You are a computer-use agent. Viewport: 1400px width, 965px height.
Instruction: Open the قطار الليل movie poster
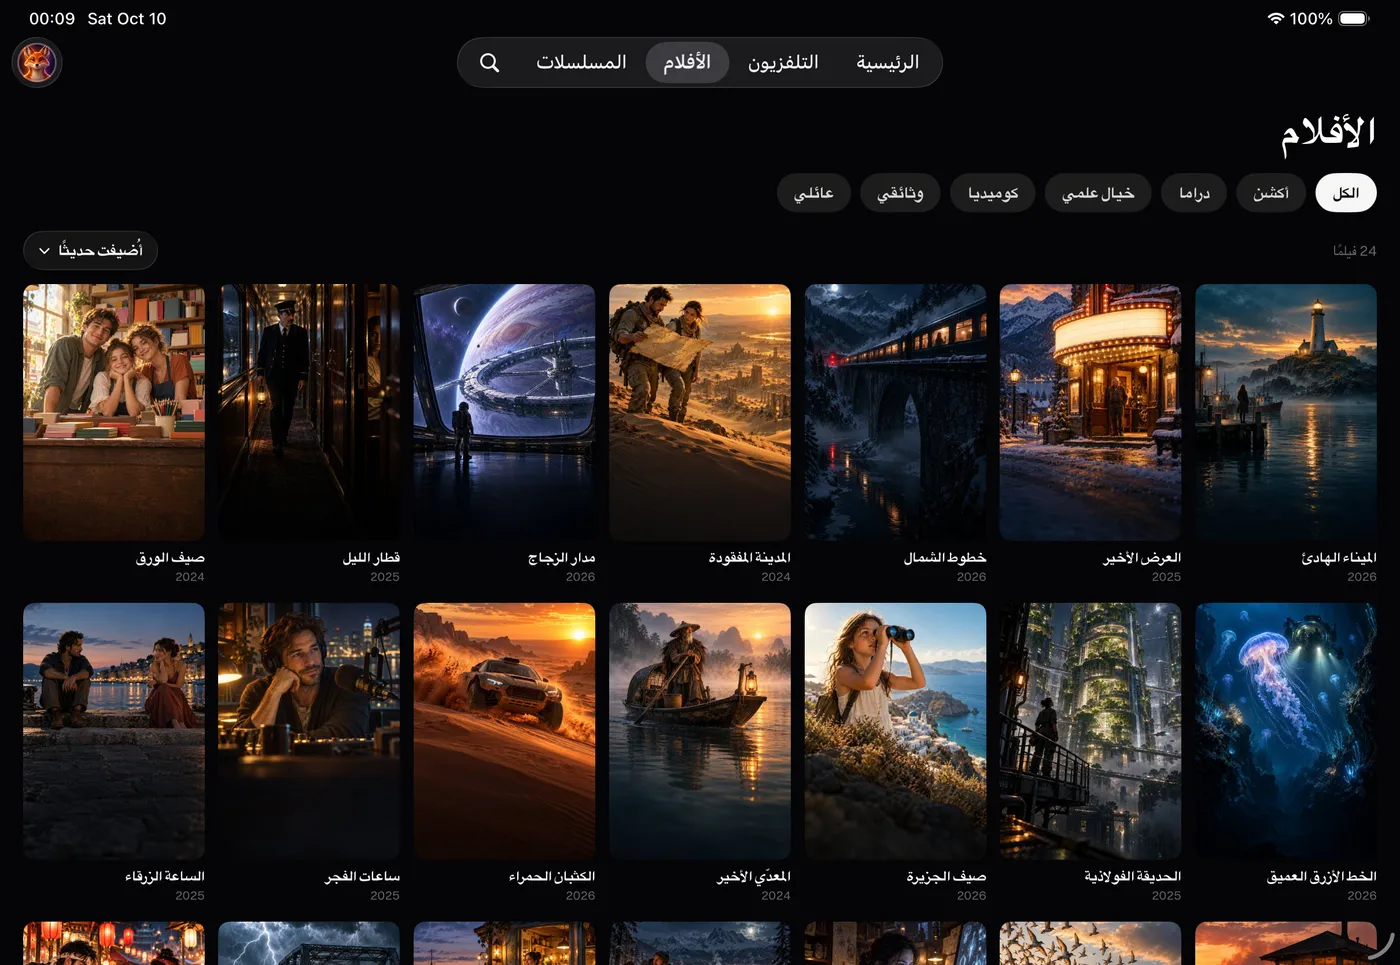pyautogui.click(x=309, y=412)
